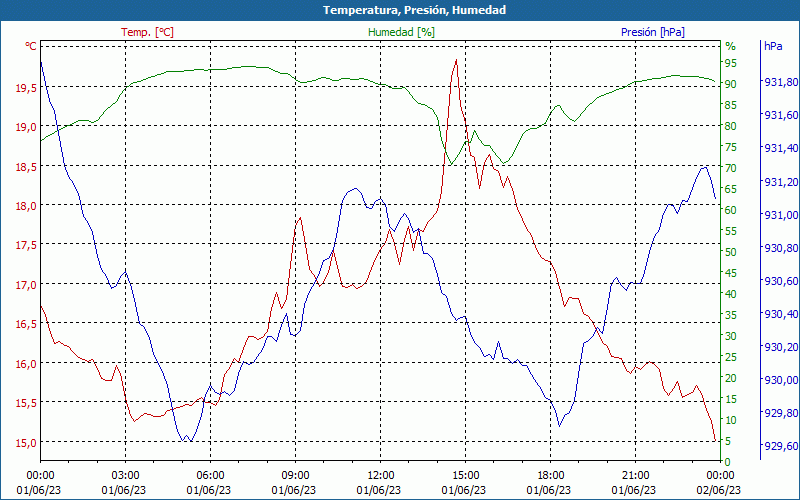Click the 'hPa' unit label on pressure axis
The width and height of the screenshot is (800, 500).
click(x=773, y=46)
